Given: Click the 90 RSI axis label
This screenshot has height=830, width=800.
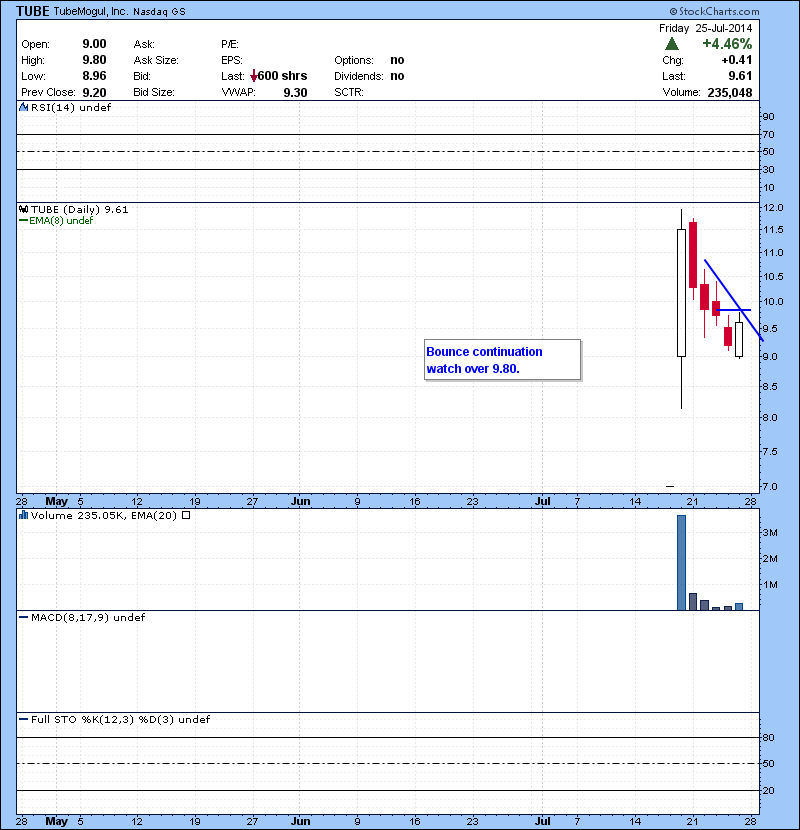Looking at the screenshot, I should [768, 116].
